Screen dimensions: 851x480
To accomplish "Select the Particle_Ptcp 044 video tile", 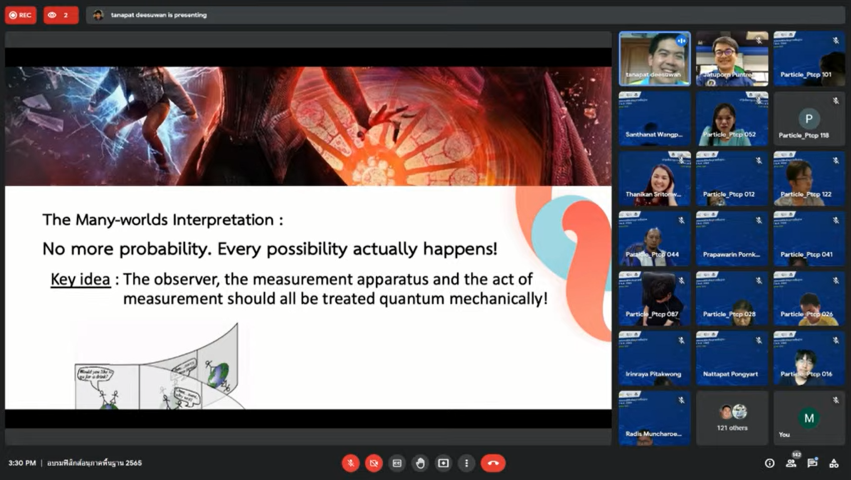I will tap(655, 238).
